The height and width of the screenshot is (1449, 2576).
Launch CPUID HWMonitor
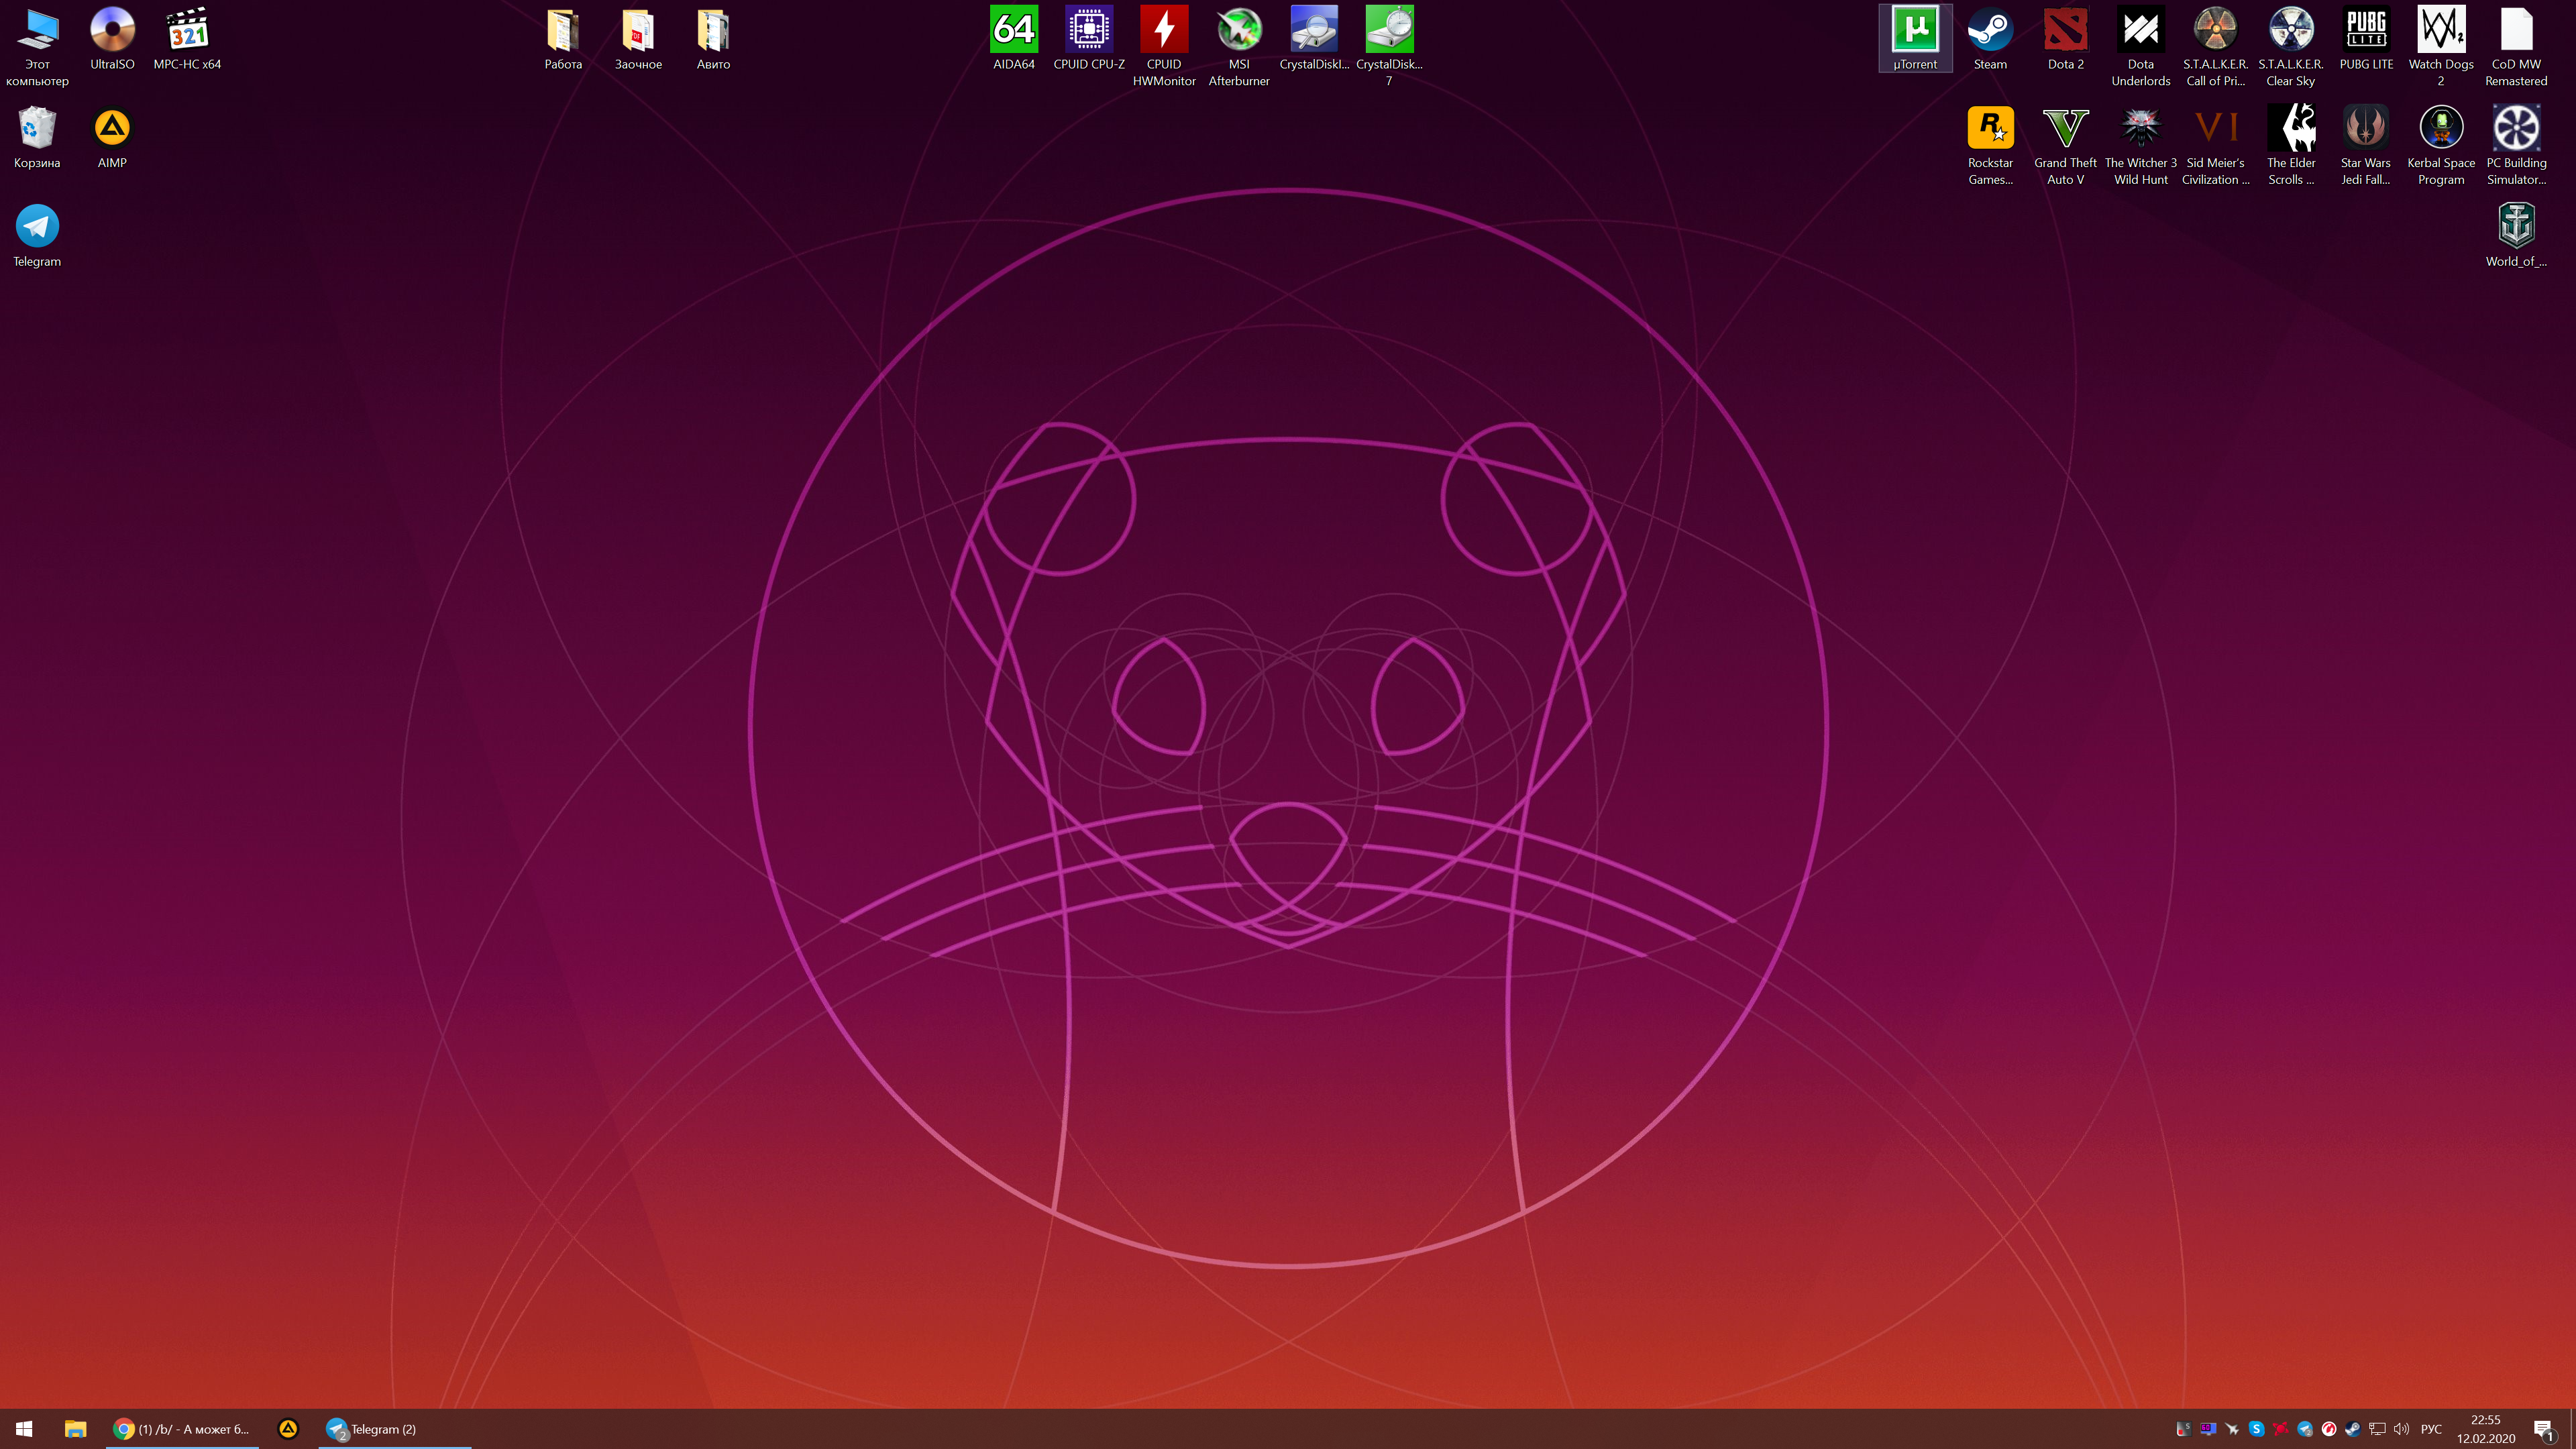coord(1164,46)
